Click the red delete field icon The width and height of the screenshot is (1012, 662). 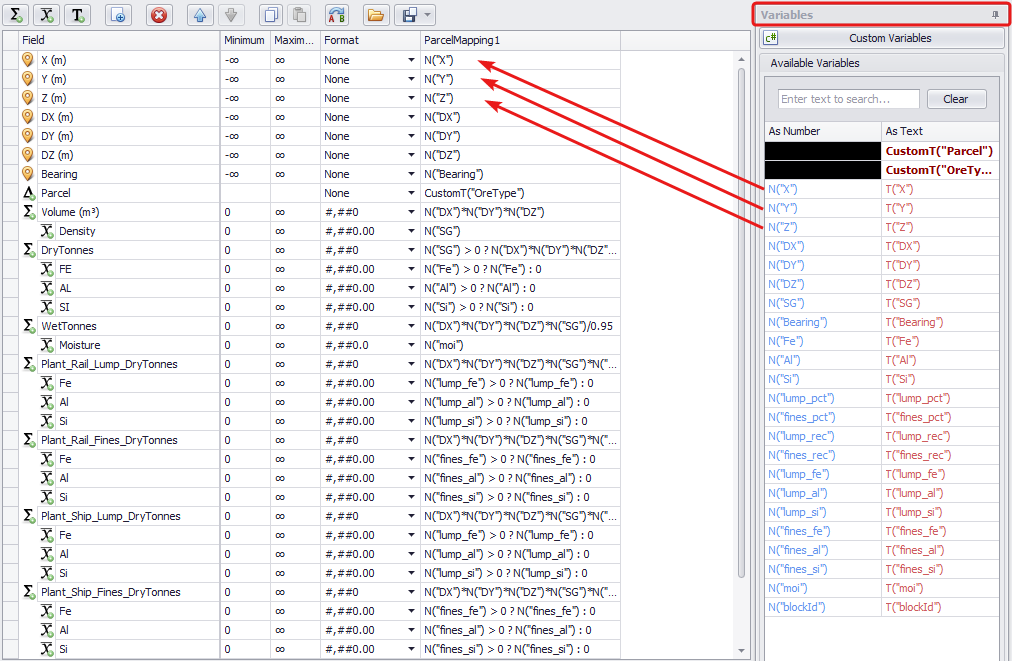click(x=158, y=15)
